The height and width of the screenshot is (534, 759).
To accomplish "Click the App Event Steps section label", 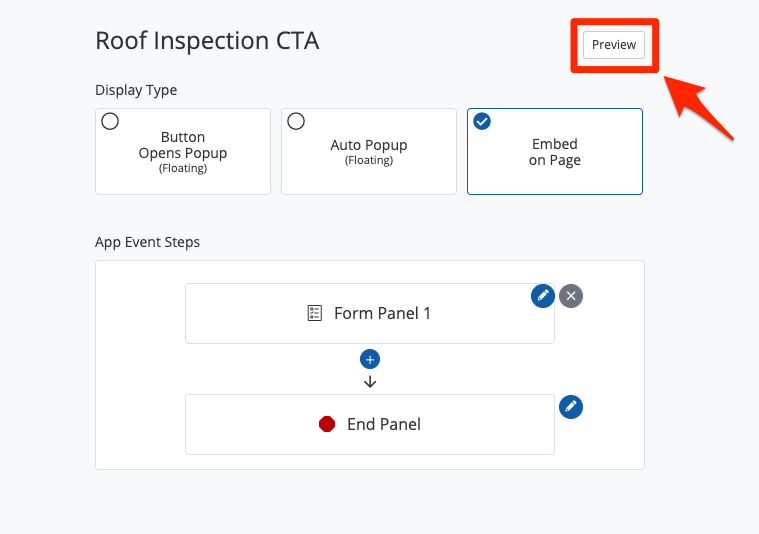I will point(147,242).
